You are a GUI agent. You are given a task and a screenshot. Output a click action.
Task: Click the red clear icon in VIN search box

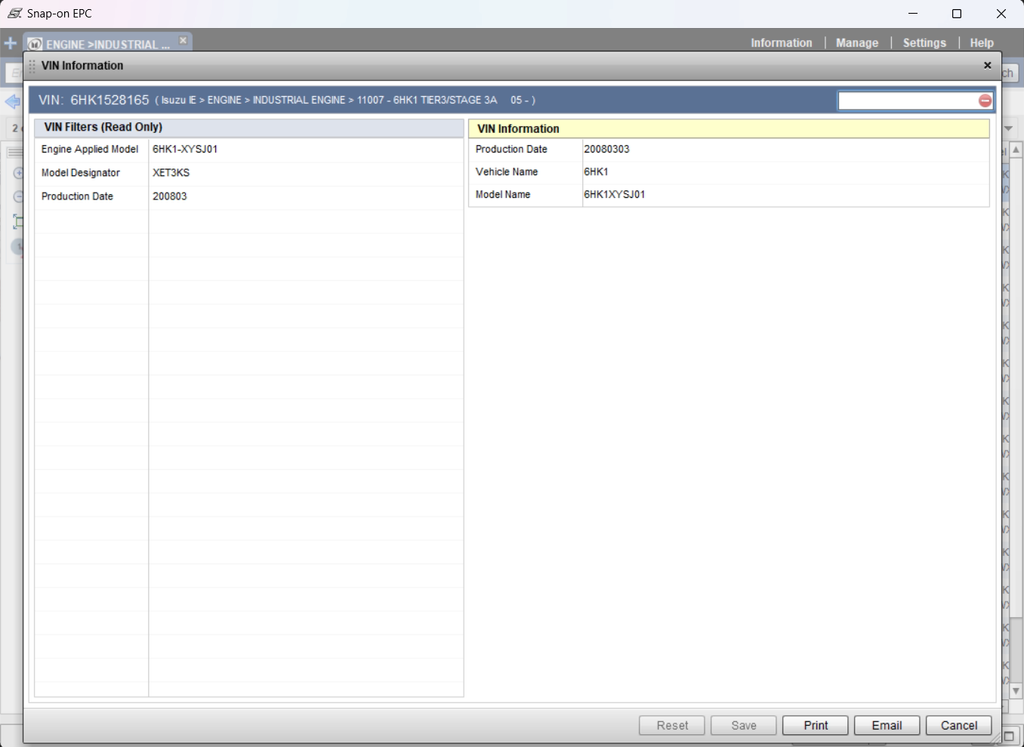click(985, 101)
